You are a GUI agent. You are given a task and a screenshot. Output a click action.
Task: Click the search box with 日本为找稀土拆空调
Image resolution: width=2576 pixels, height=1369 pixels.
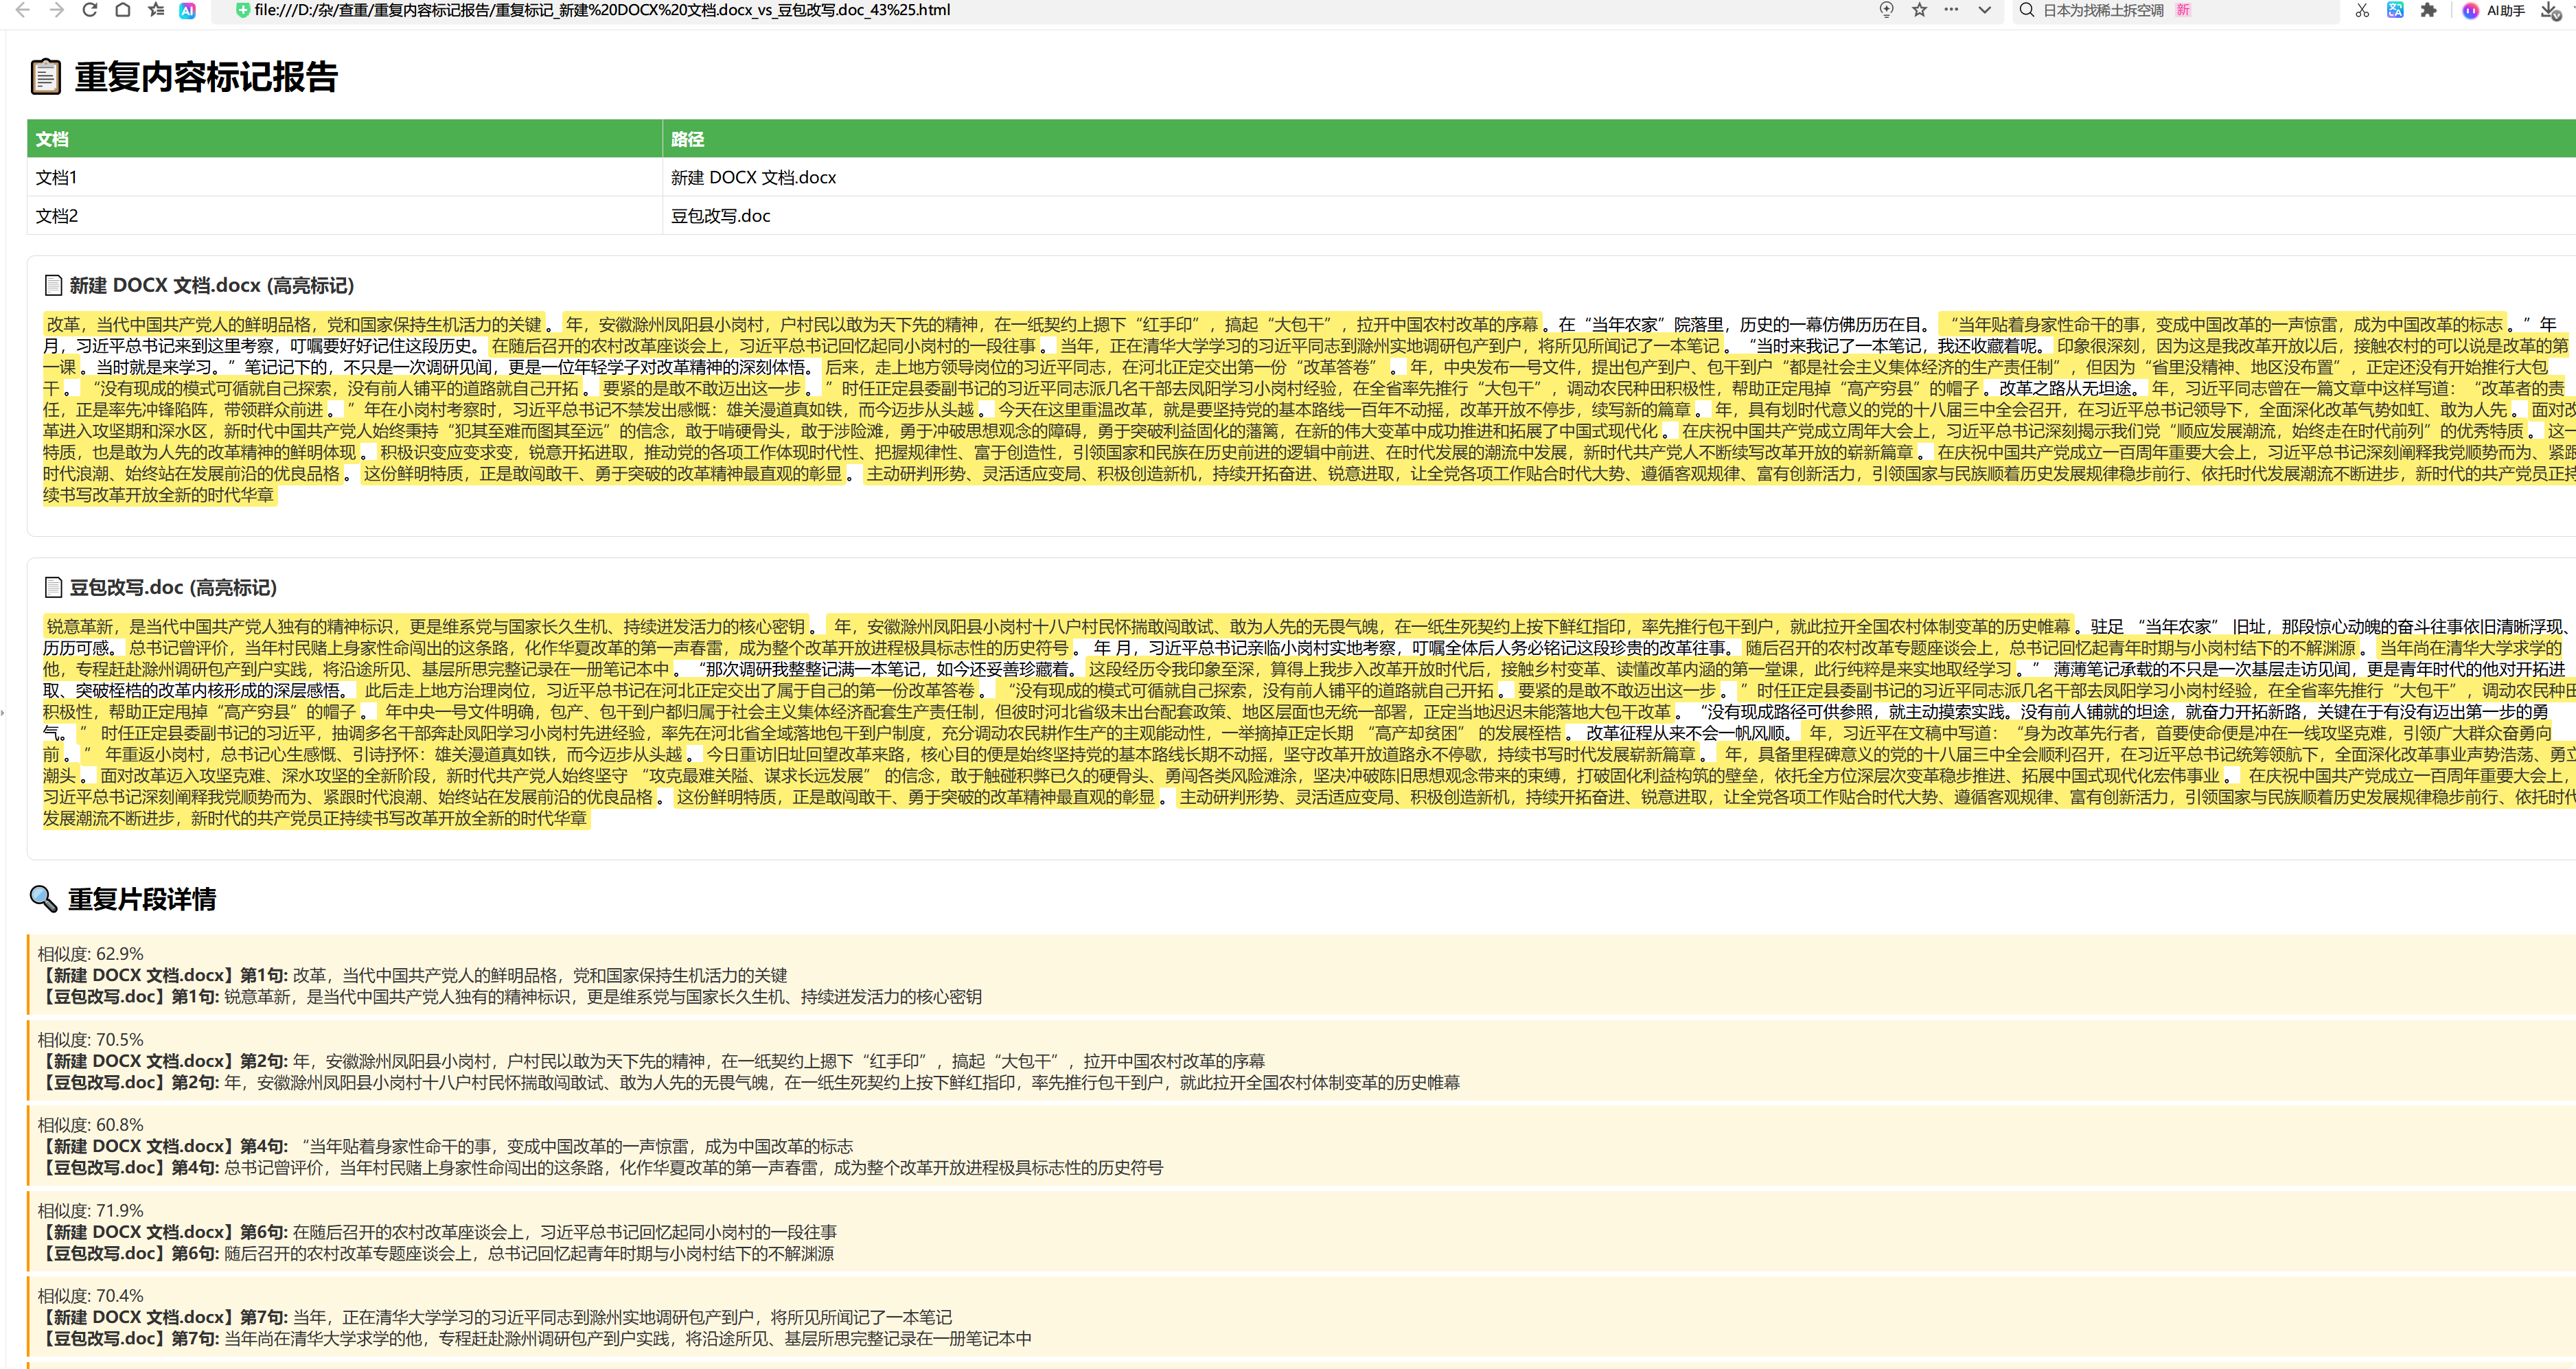[2175, 10]
